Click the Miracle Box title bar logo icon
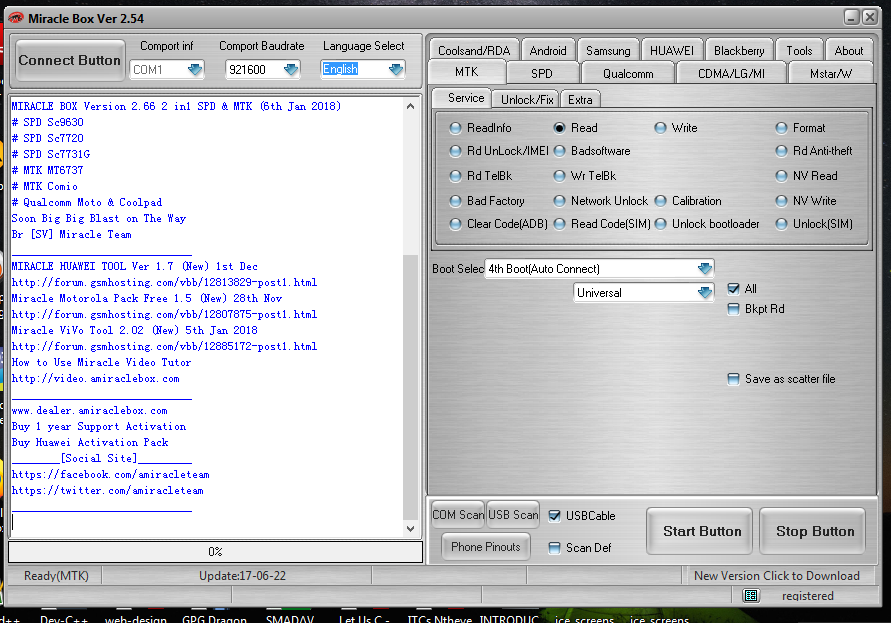Screen dimensions: 891x623 pos(16,18)
